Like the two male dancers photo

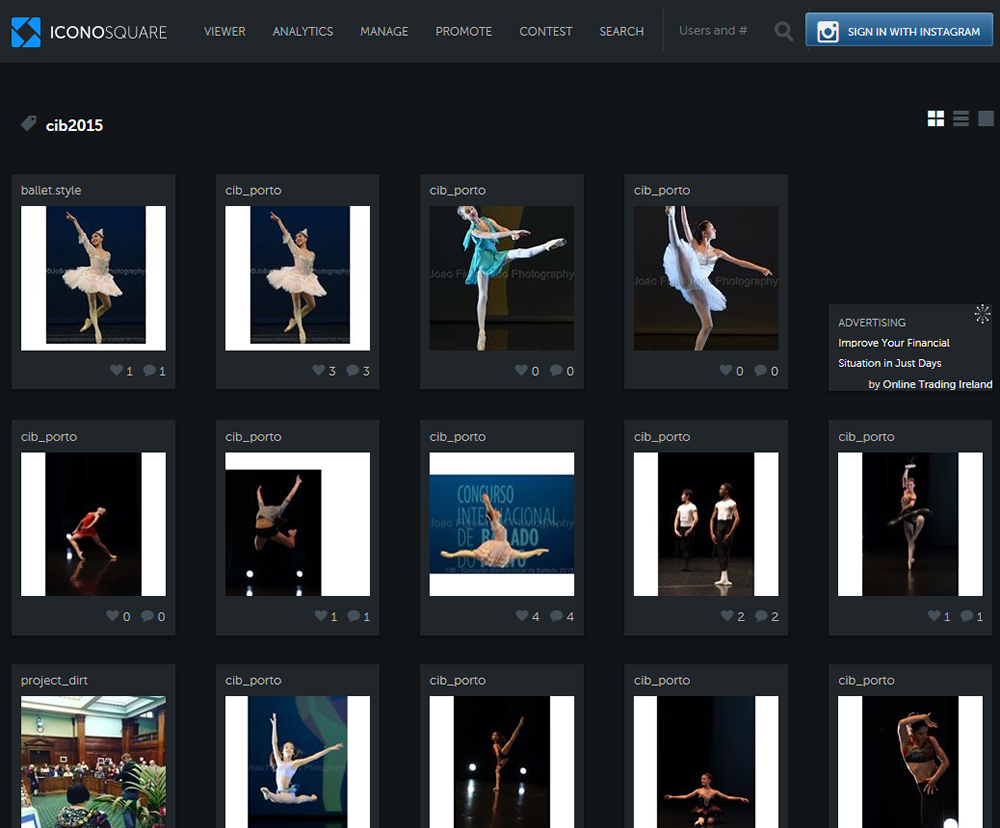tap(727, 616)
